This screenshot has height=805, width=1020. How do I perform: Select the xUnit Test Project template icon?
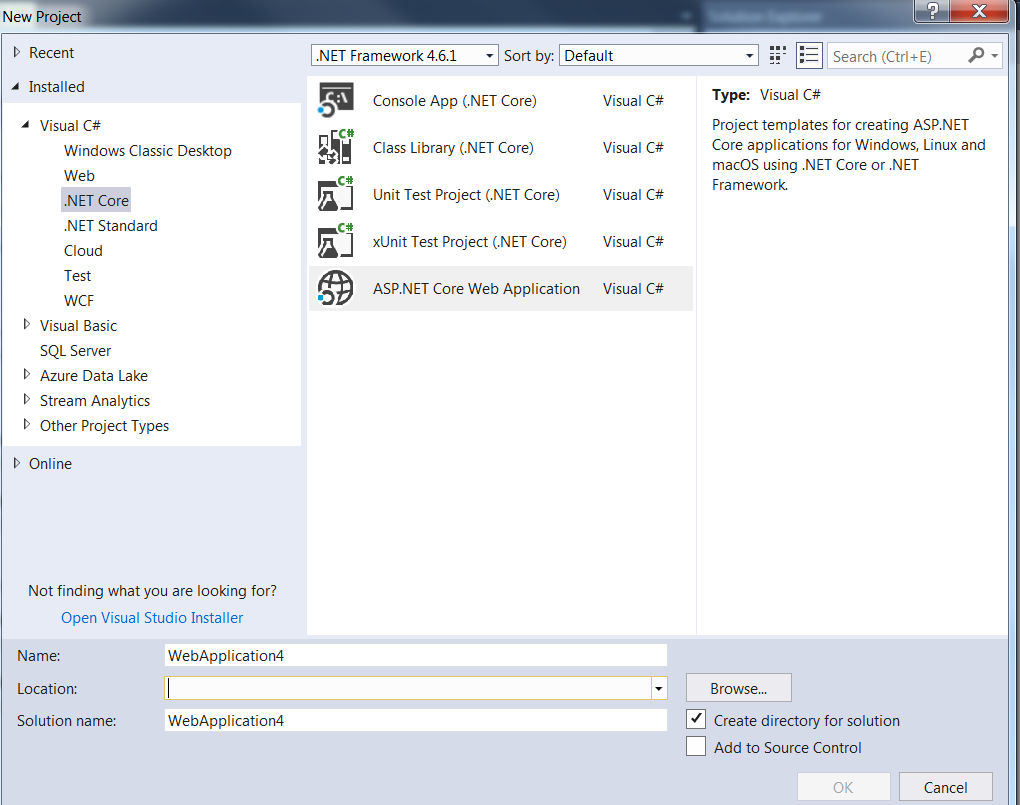(335, 241)
